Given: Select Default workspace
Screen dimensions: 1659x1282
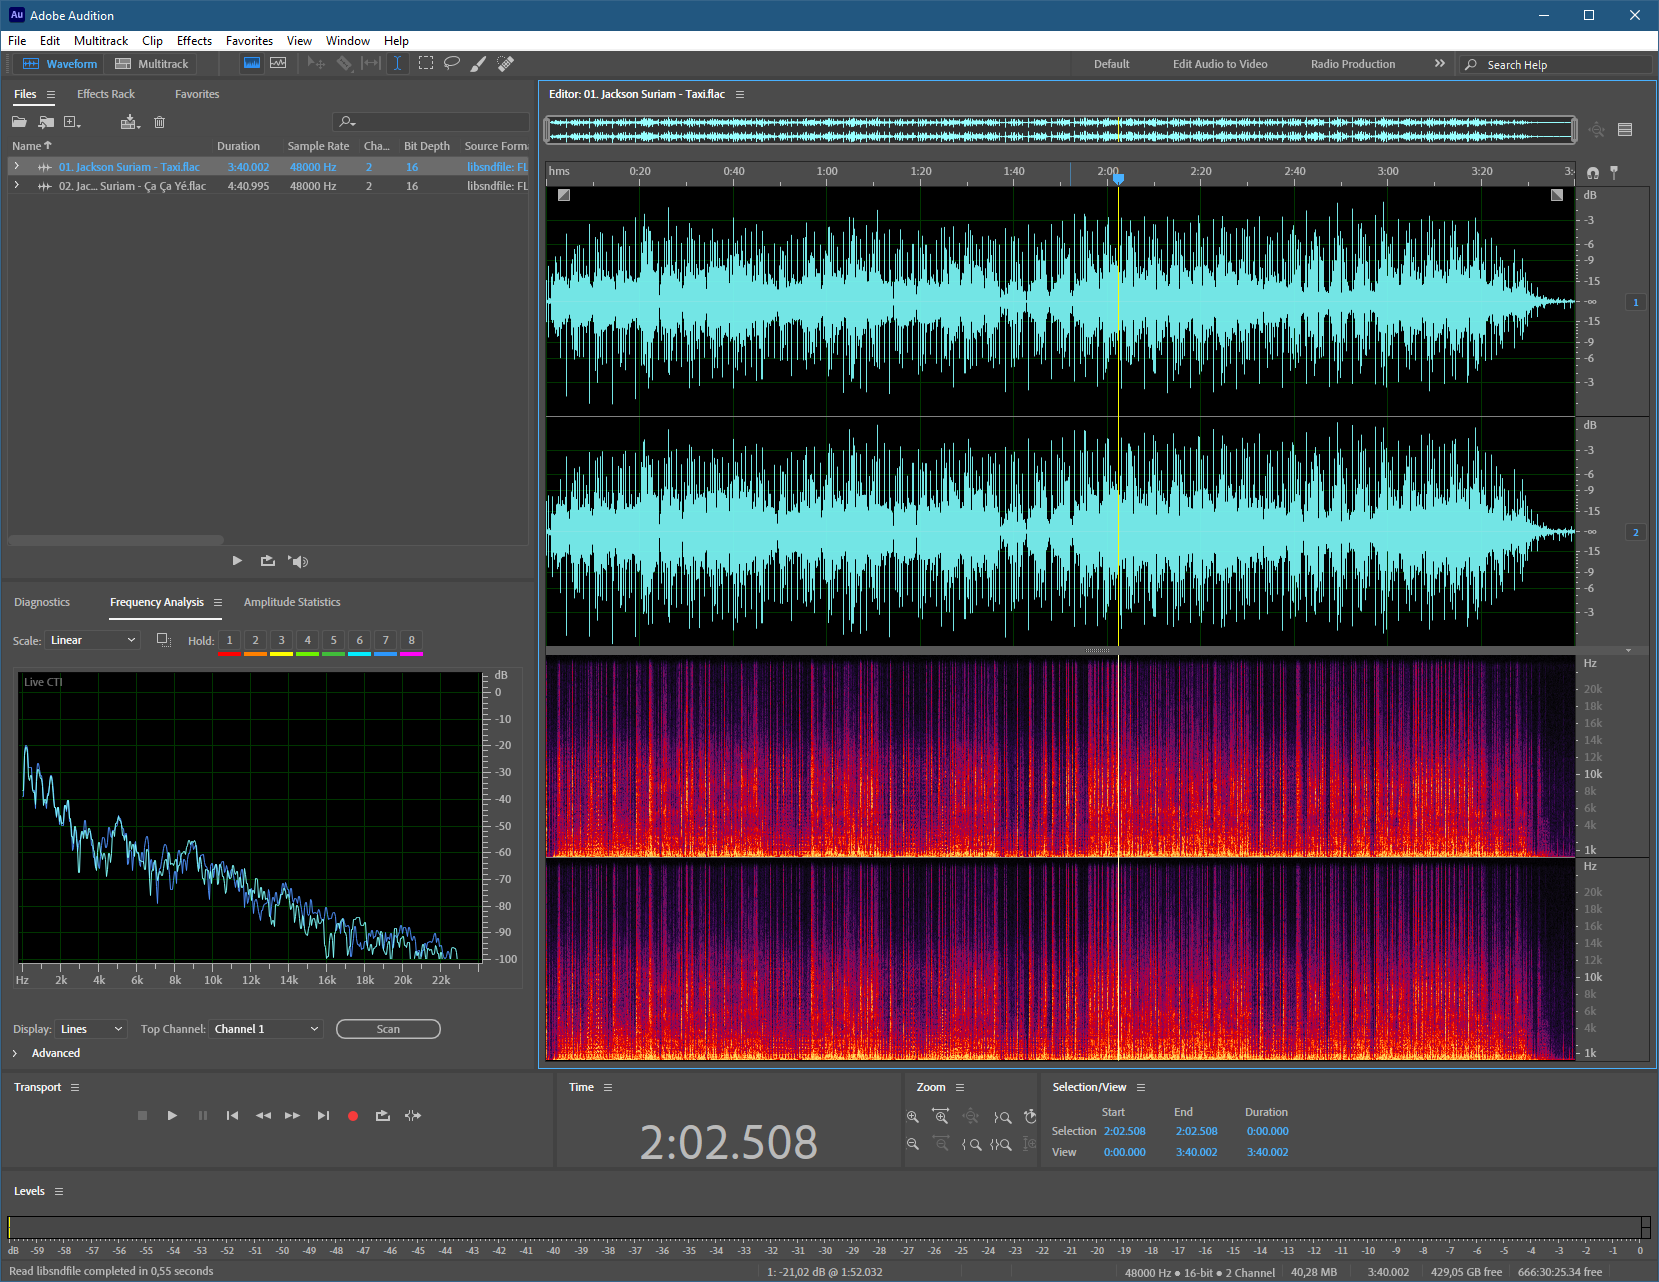Looking at the screenshot, I should [x=1111, y=64].
